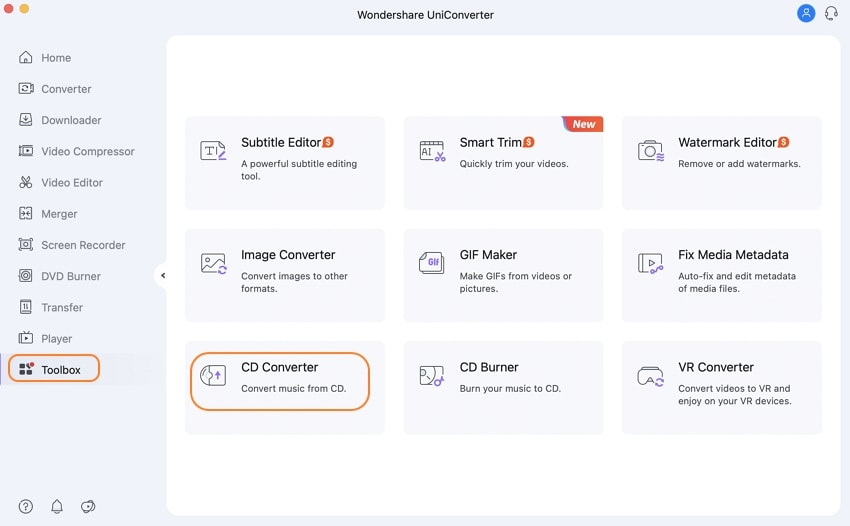Launch GIF Maker title
The image size is (850, 526).
[488, 255]
